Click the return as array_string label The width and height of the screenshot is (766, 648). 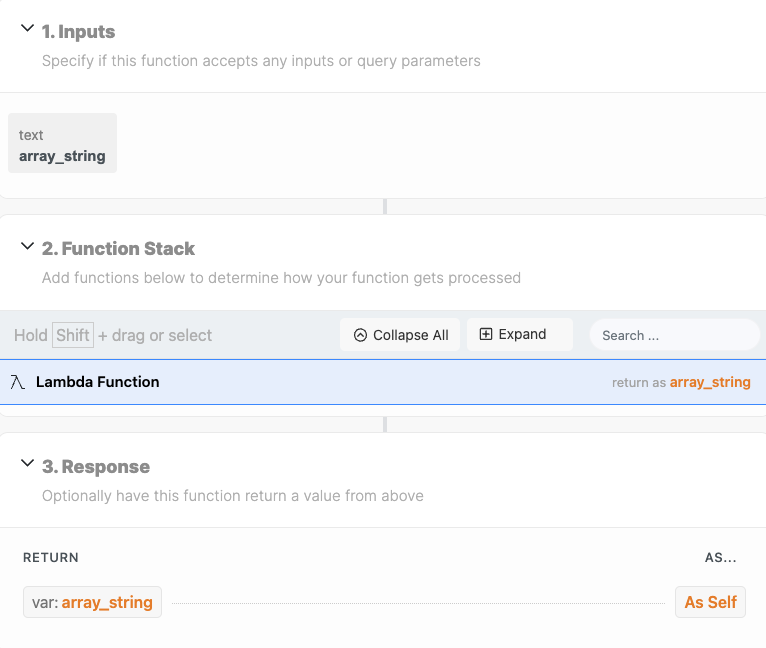point(681,382)
